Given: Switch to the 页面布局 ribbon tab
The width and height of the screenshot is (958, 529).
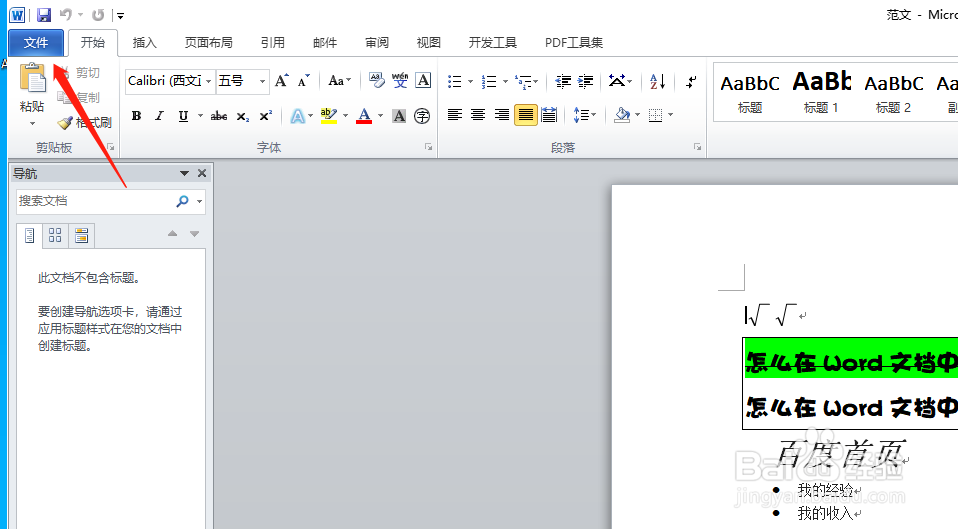Looking at the screenshot, I should coord(208,43).
